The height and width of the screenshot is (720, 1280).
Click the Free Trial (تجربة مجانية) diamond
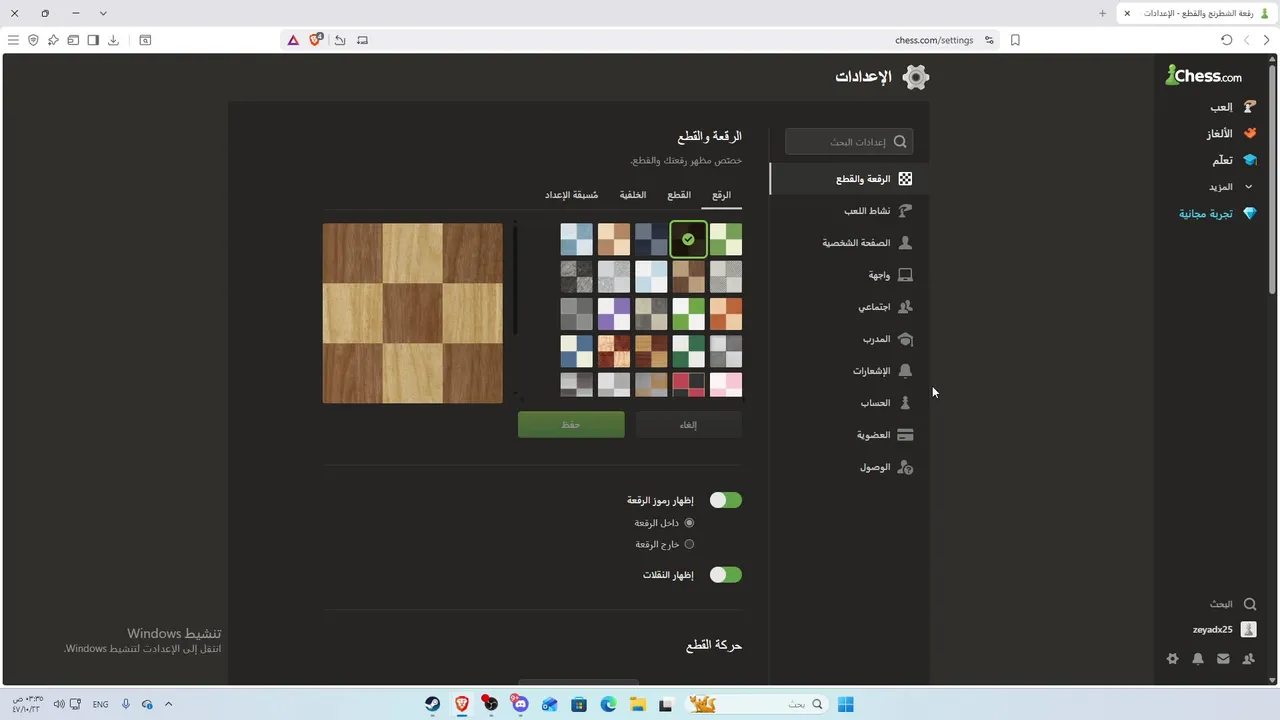click(1249, 213)
